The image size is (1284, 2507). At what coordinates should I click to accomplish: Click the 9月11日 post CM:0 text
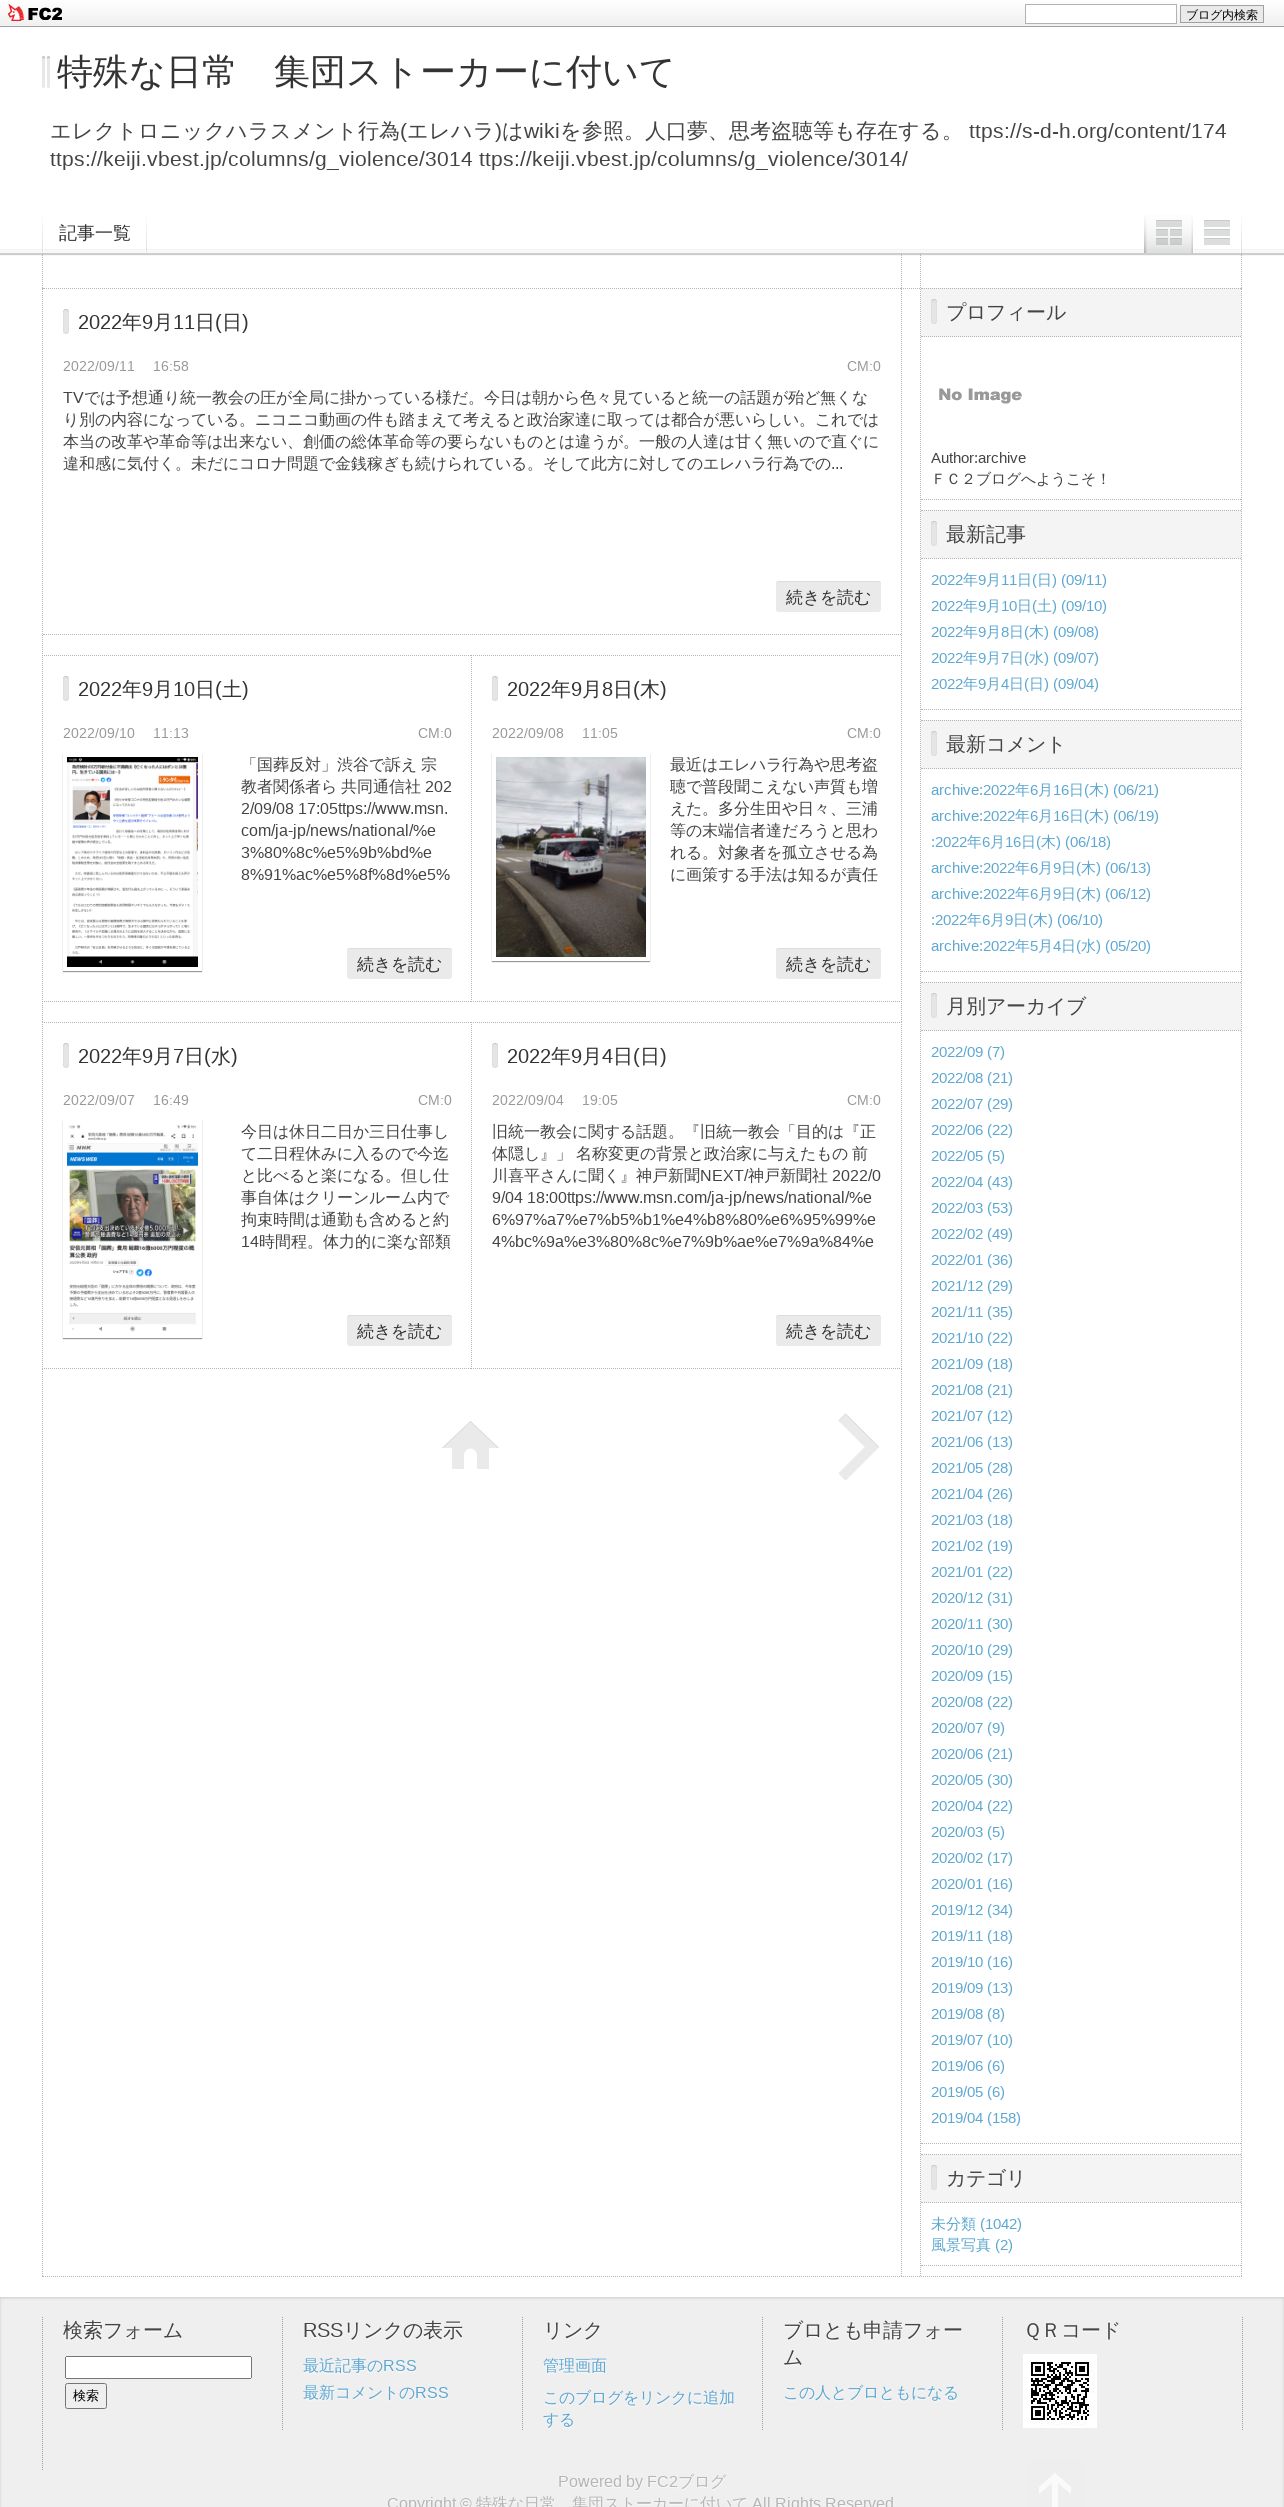point(864,366)
